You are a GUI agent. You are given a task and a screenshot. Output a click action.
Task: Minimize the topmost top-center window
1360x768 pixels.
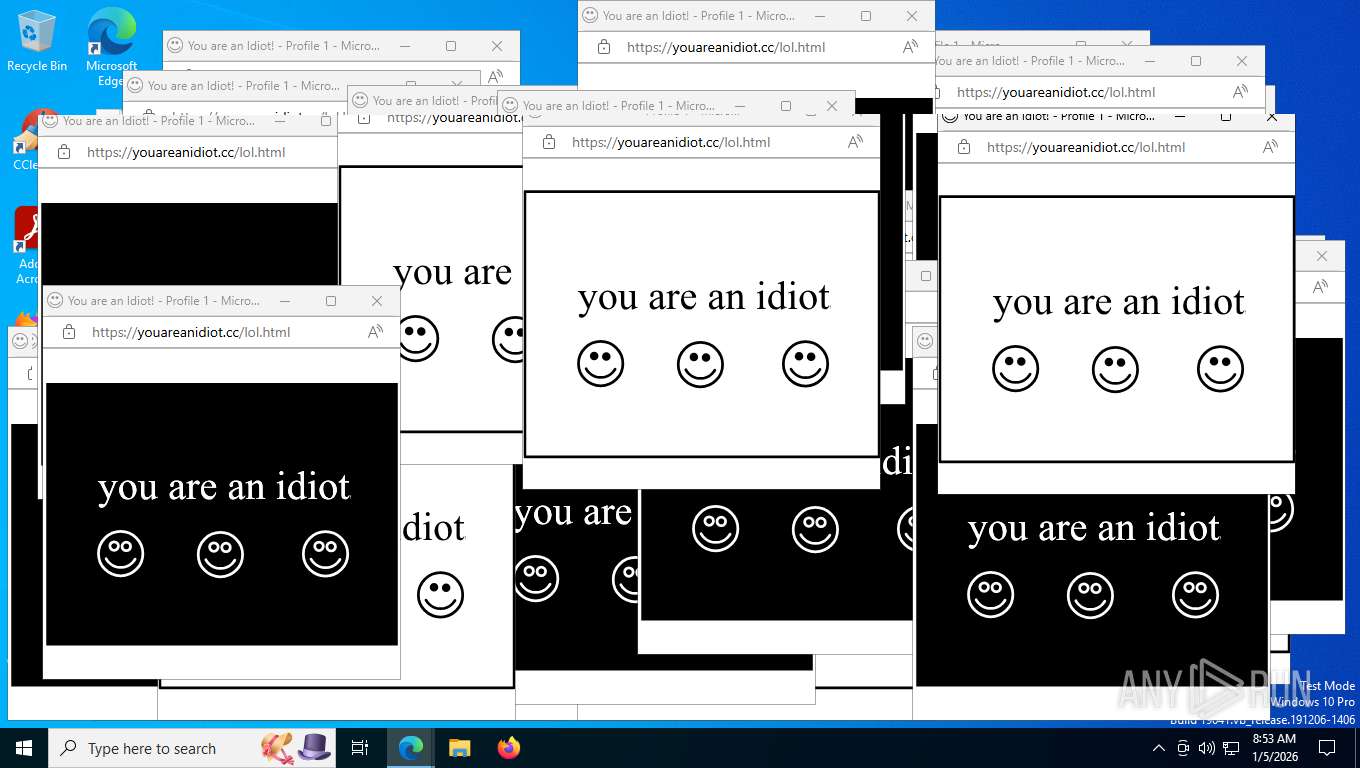tap(820, 16)
